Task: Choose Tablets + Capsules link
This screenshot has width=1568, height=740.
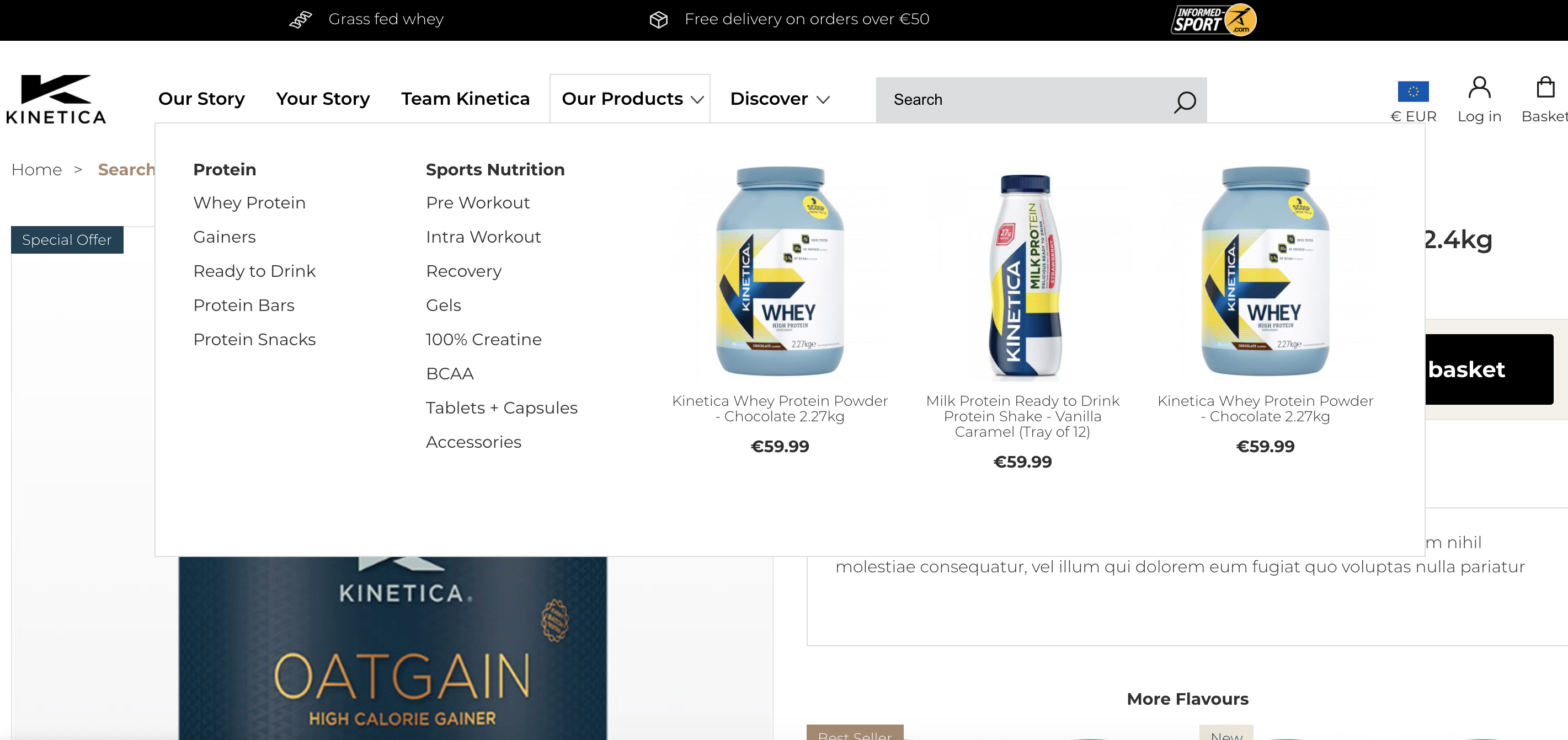Action: pos(501,408)
